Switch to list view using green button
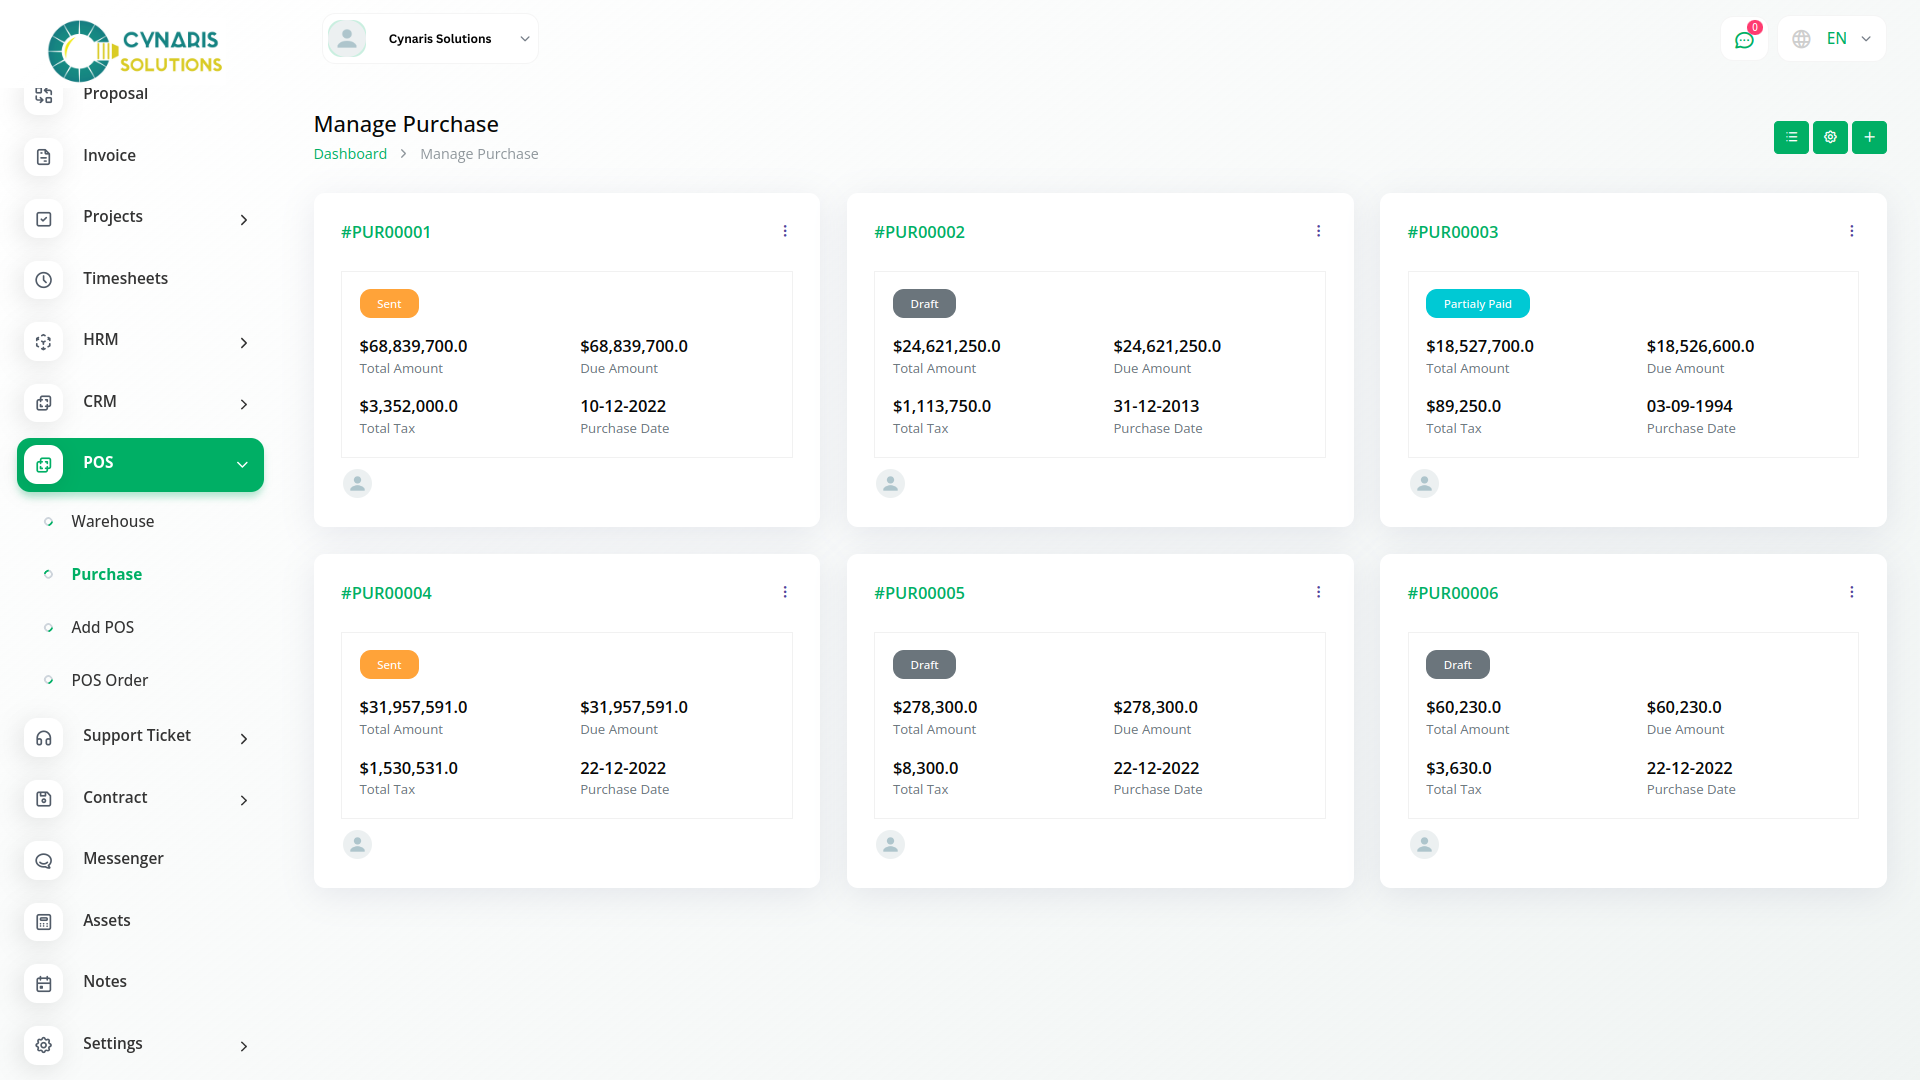The width and height of the screenshot is (1920, 1080). point(1791,137)
